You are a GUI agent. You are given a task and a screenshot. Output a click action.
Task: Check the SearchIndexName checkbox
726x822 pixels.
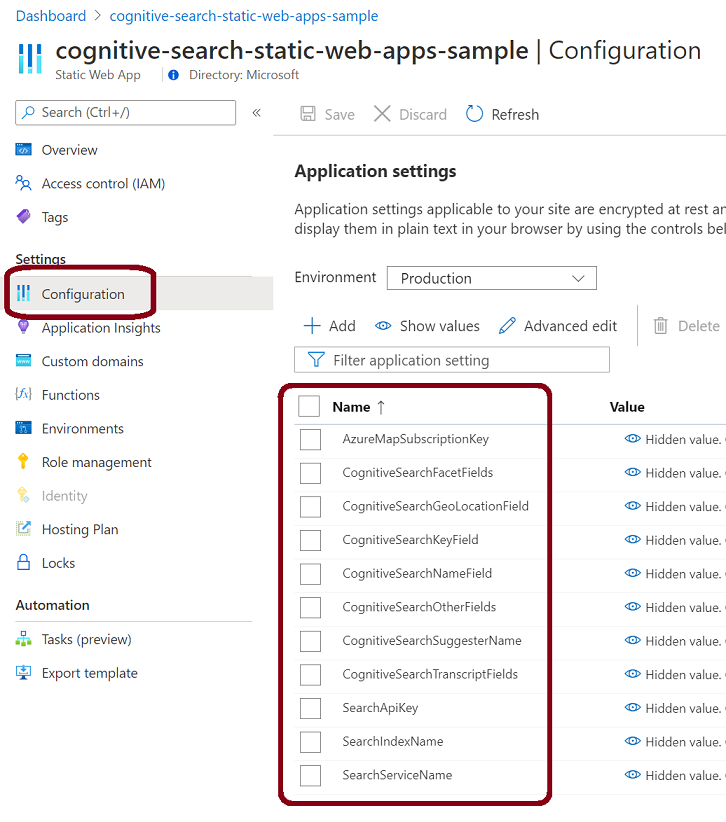[x=310, y=742]
